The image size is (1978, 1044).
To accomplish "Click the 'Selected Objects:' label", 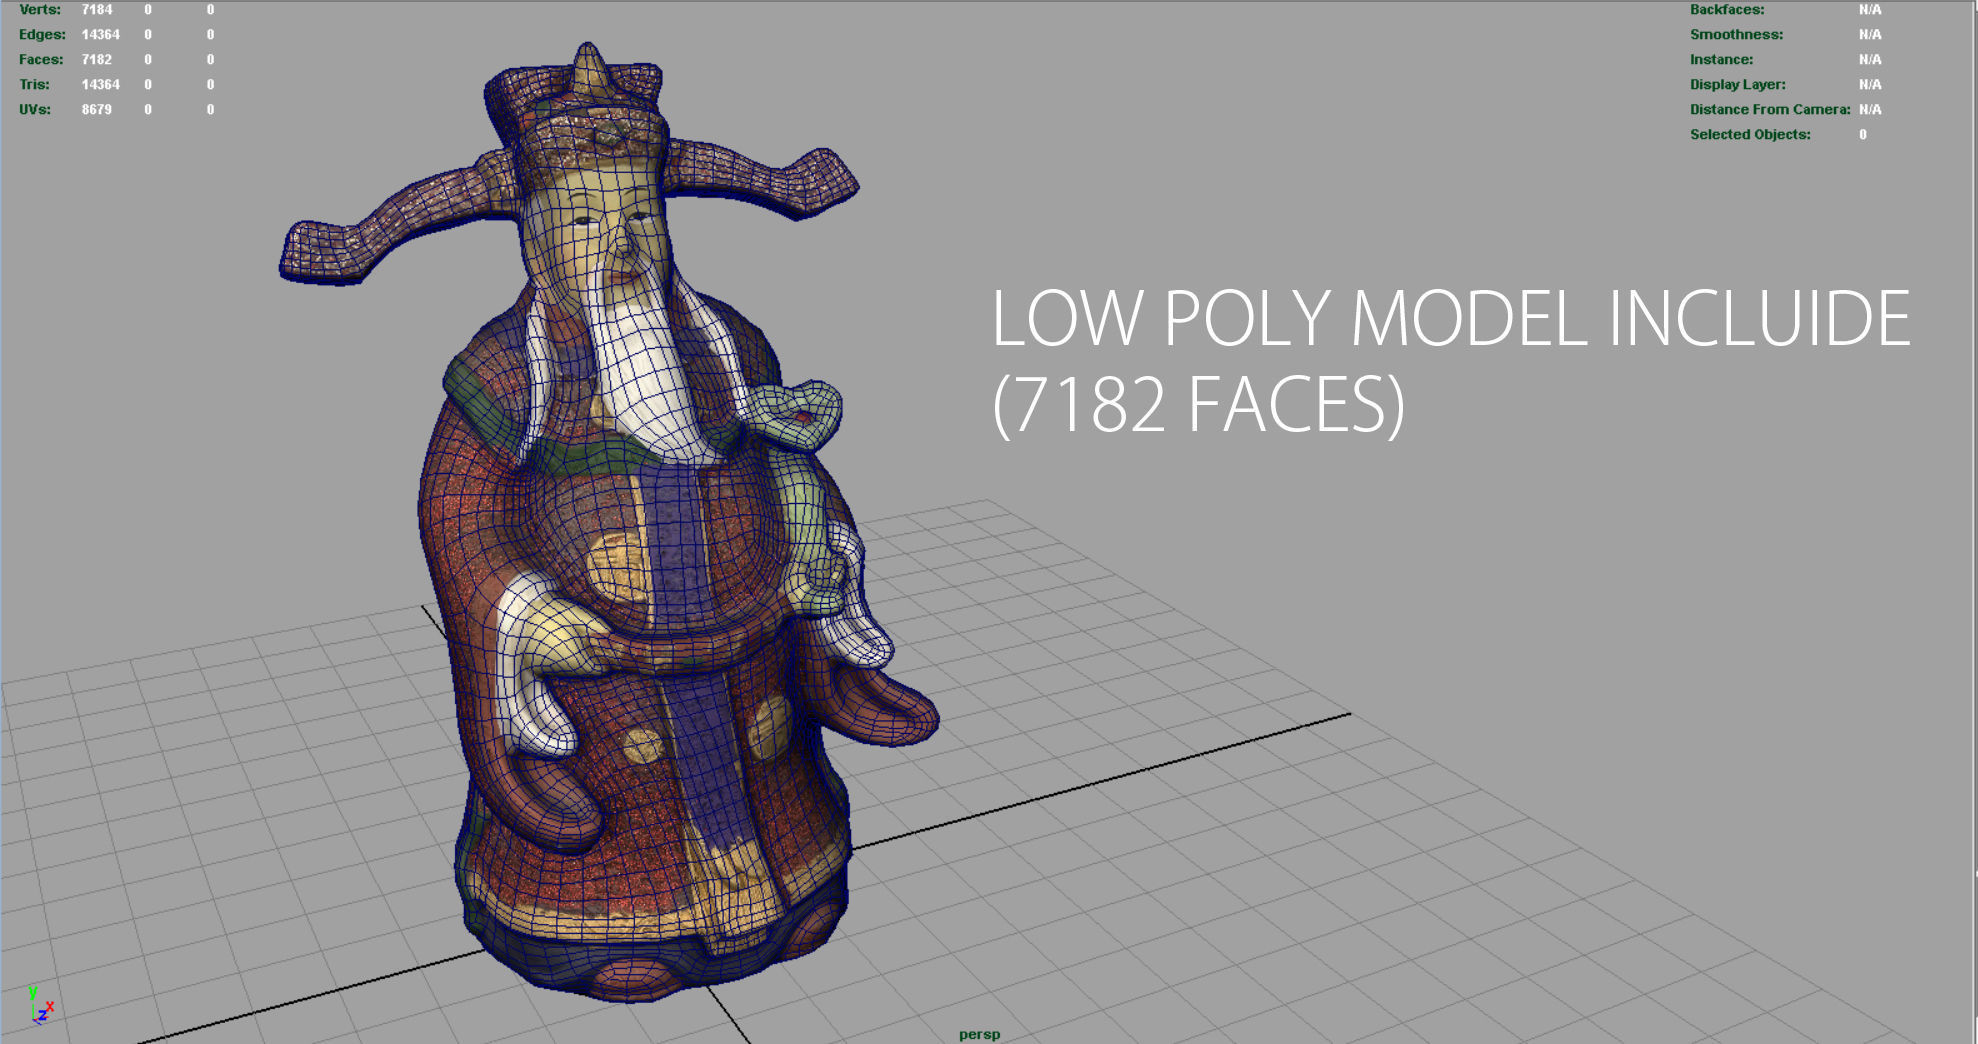I will 1750,134.
